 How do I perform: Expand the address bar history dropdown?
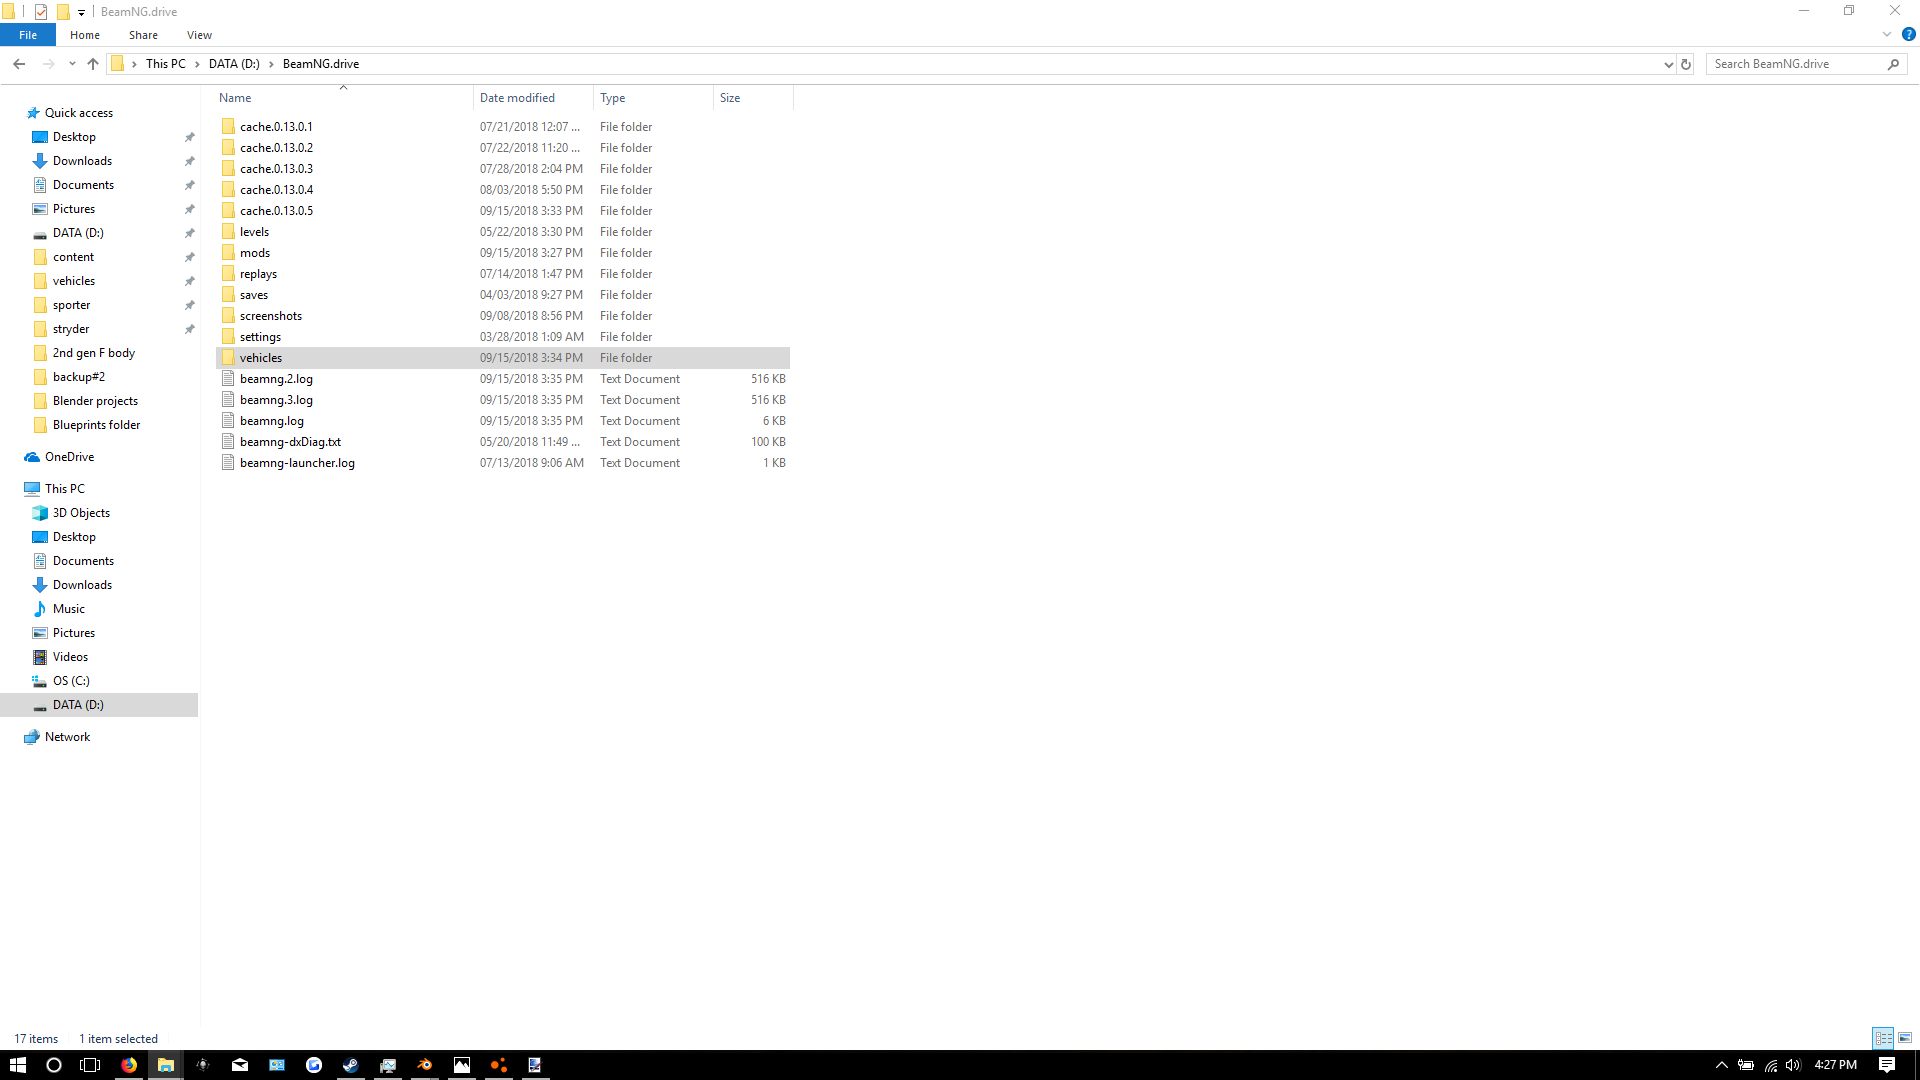click(1668, 64)
